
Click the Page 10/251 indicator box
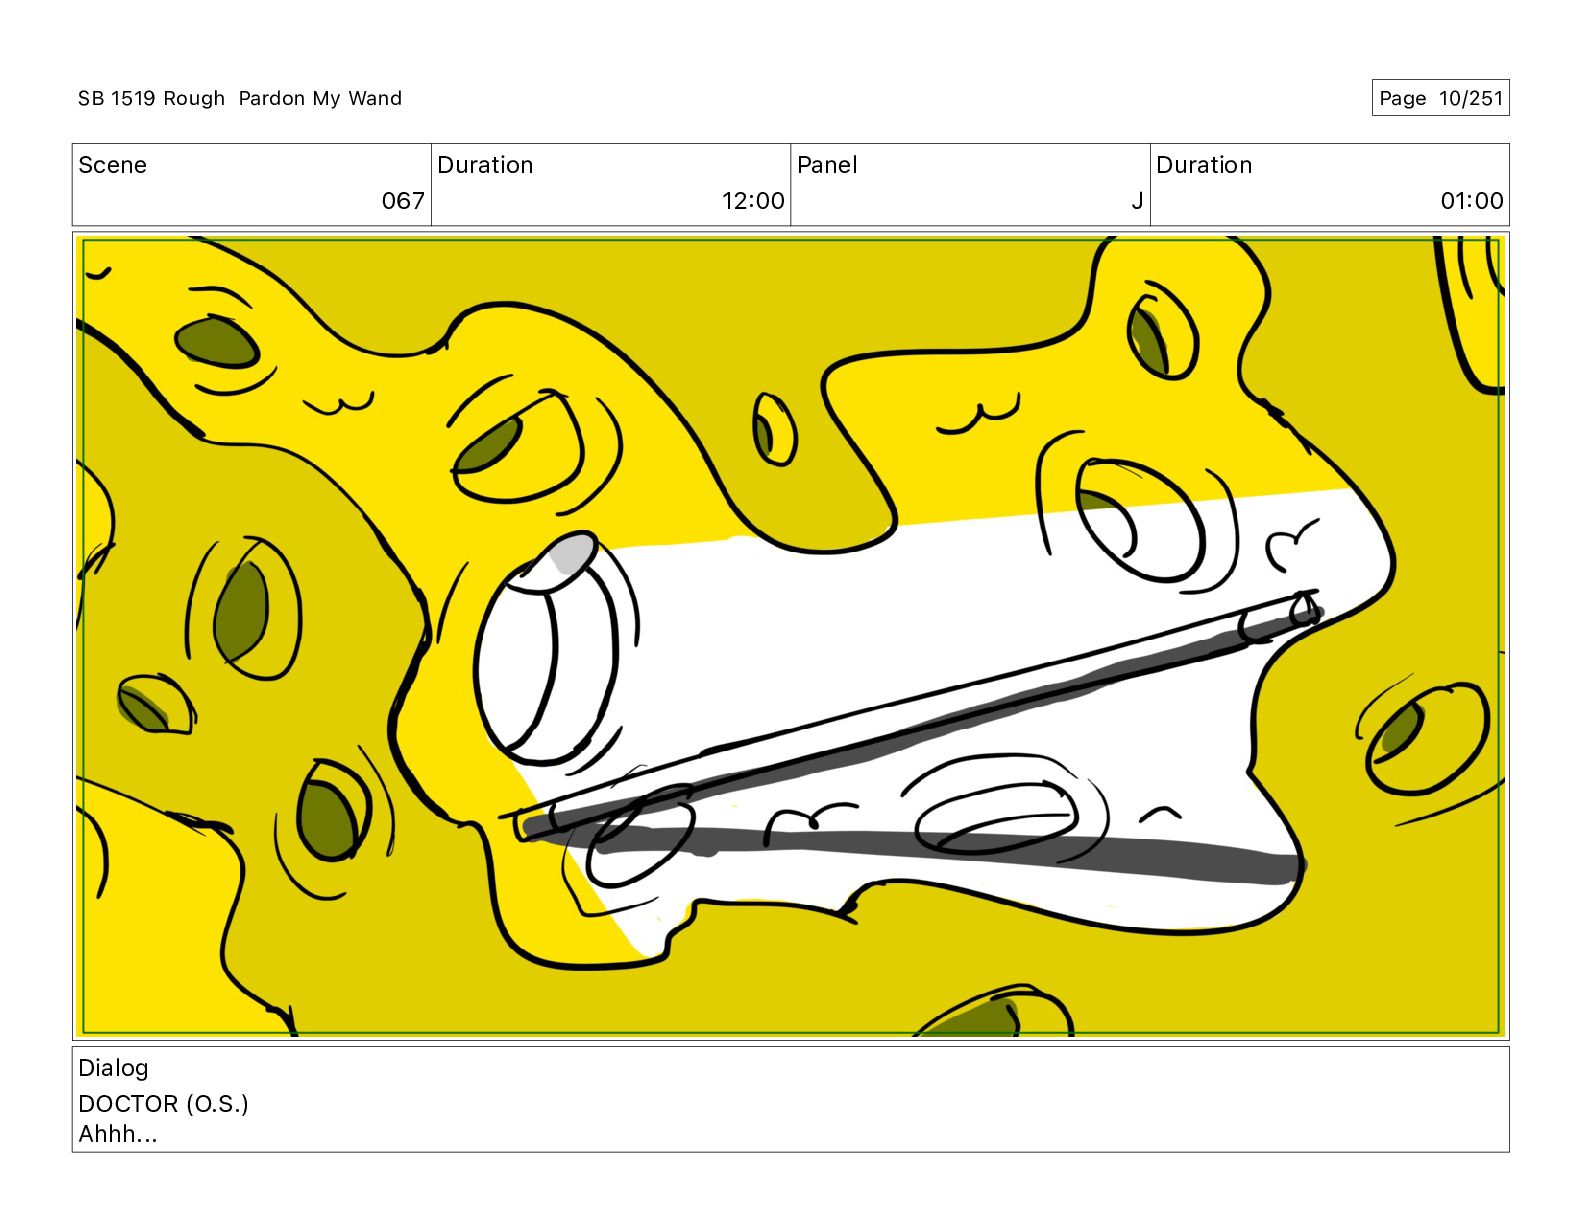(x=1440, y=98)
